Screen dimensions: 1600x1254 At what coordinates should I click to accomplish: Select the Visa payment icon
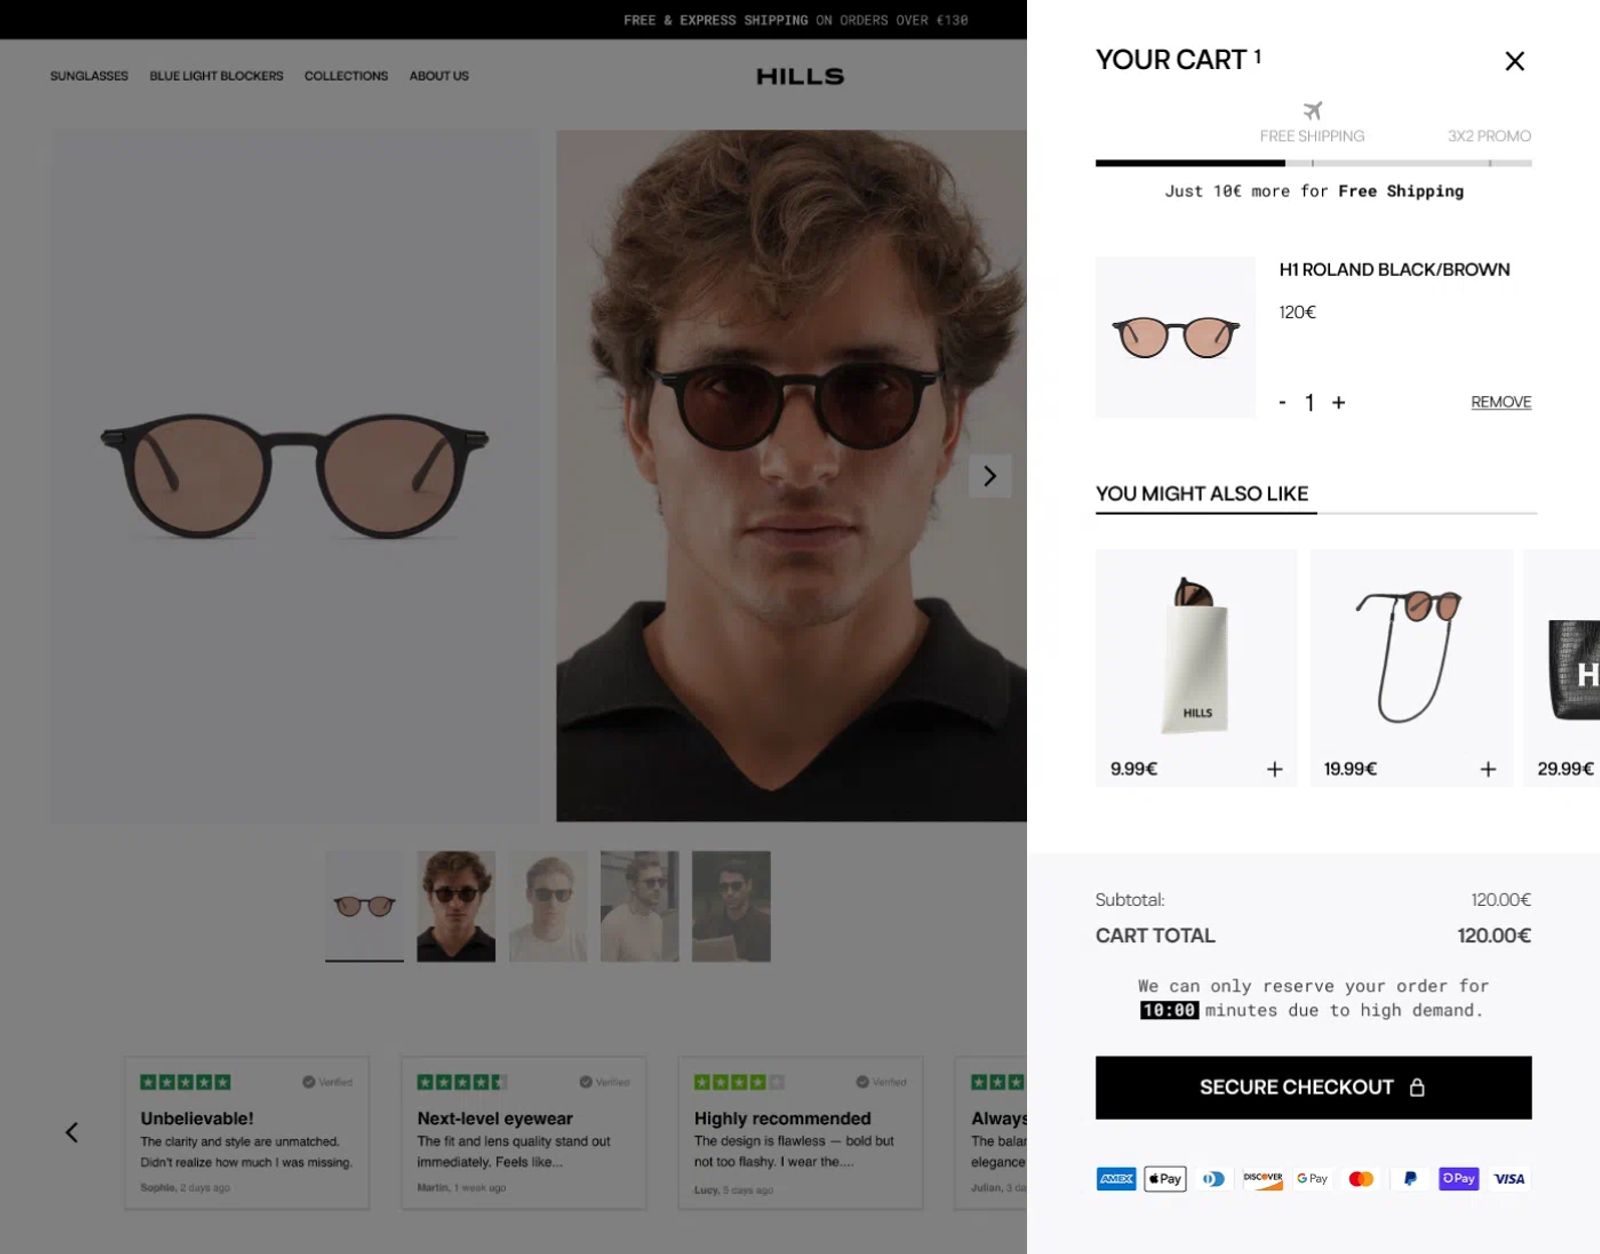1508,1178
